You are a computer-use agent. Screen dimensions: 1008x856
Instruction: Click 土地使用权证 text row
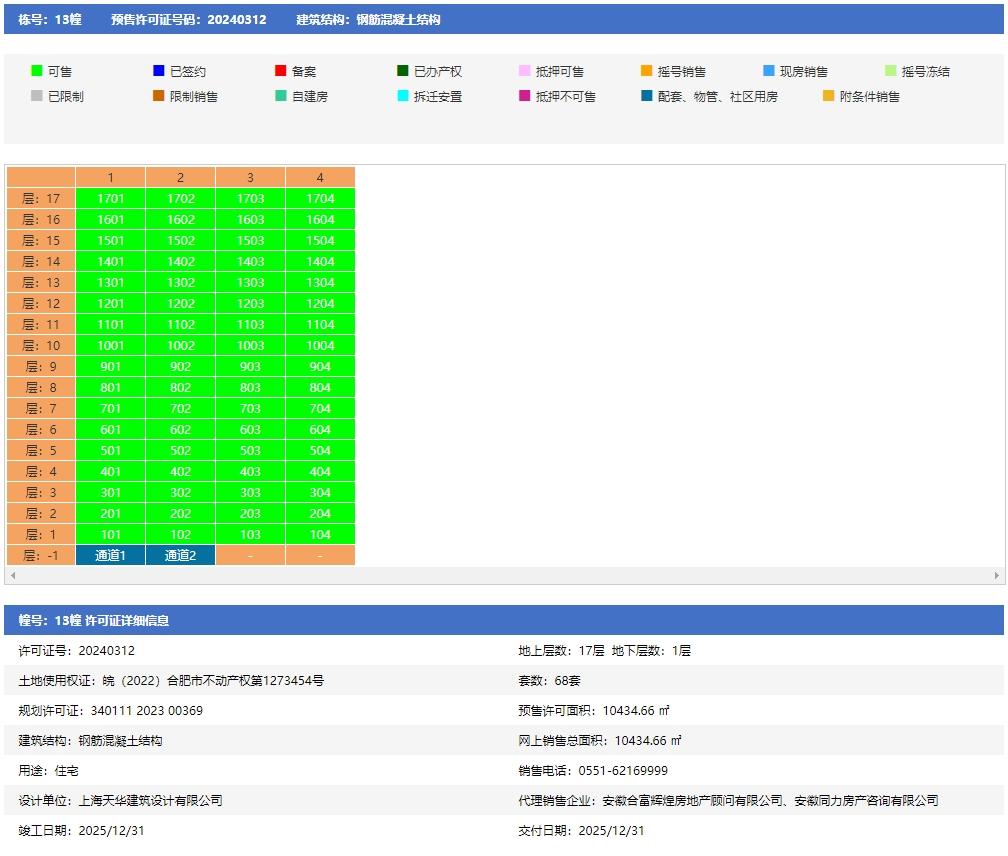(171, 681)
